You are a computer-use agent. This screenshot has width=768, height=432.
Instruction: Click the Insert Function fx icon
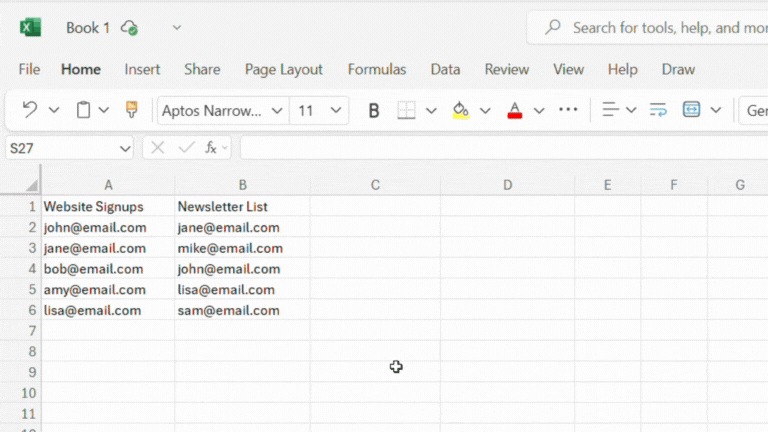tap(211, 147)
